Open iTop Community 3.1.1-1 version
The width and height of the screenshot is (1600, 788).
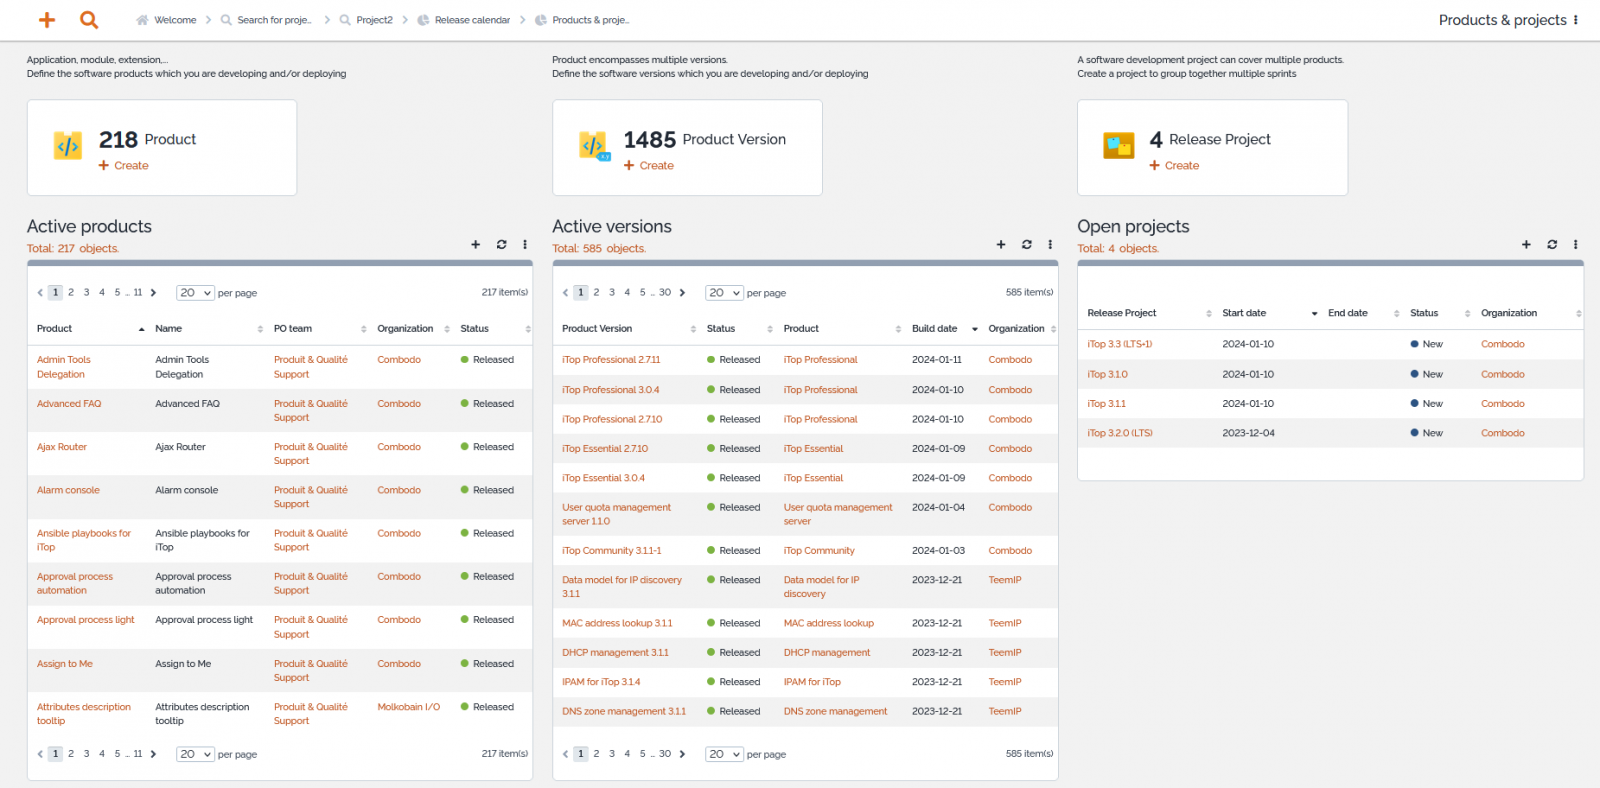pos(612,551)
